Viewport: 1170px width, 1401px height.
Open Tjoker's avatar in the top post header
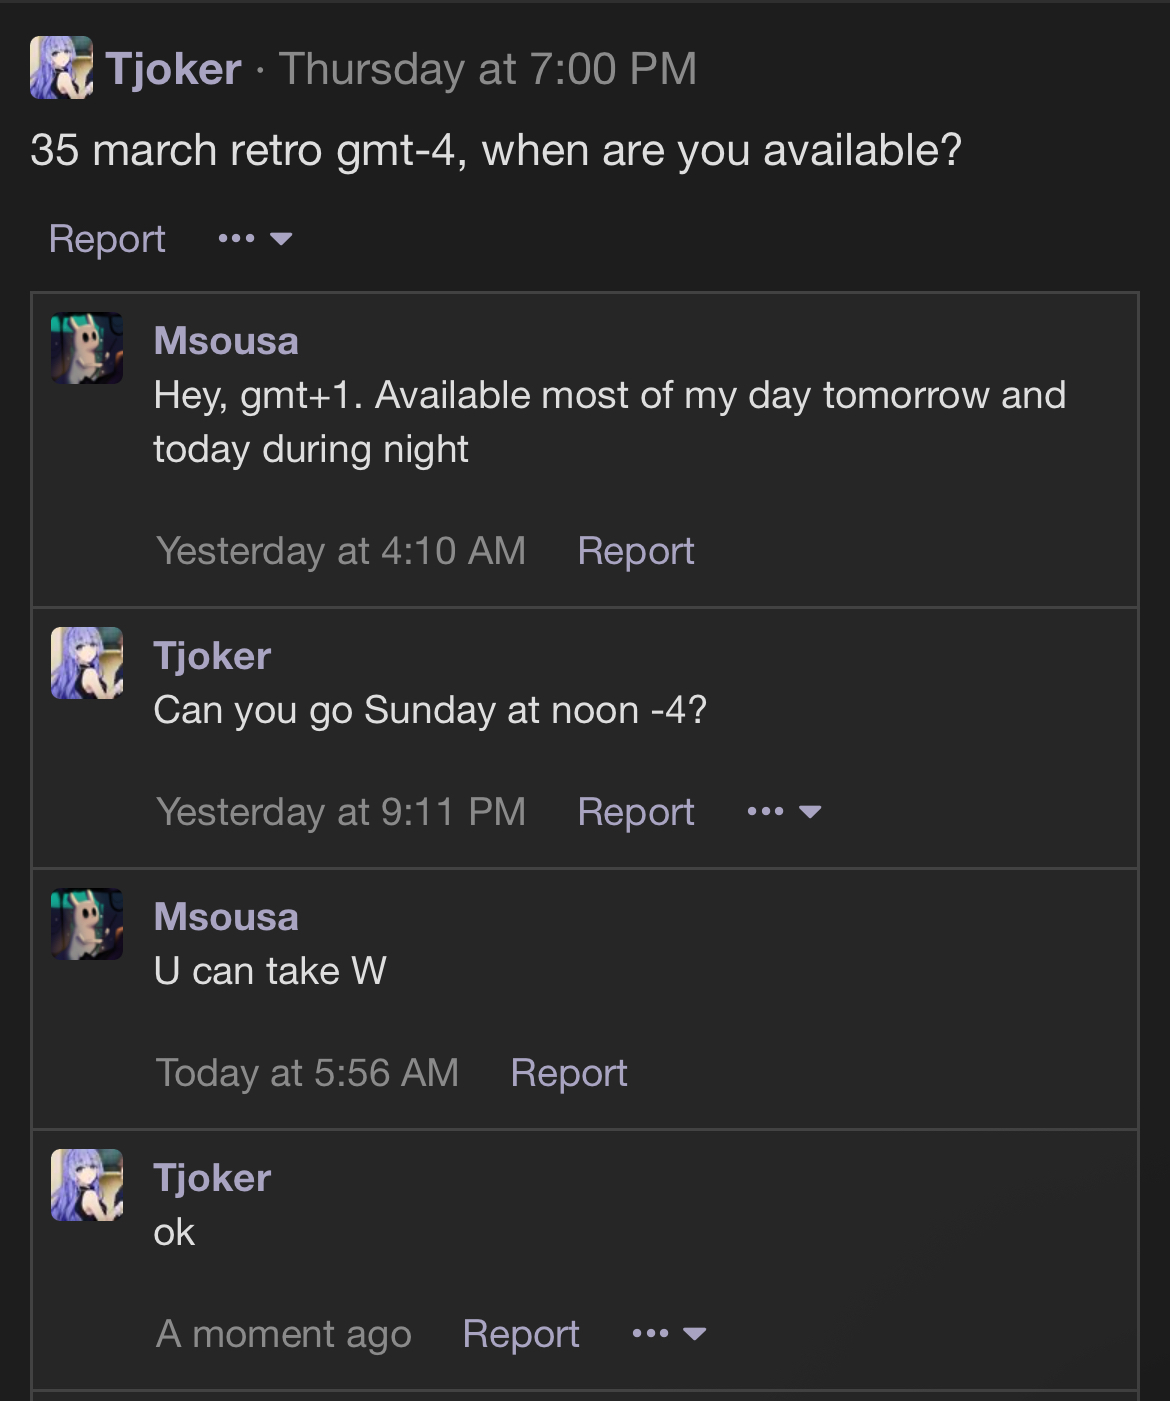click(x=61, y=68)
